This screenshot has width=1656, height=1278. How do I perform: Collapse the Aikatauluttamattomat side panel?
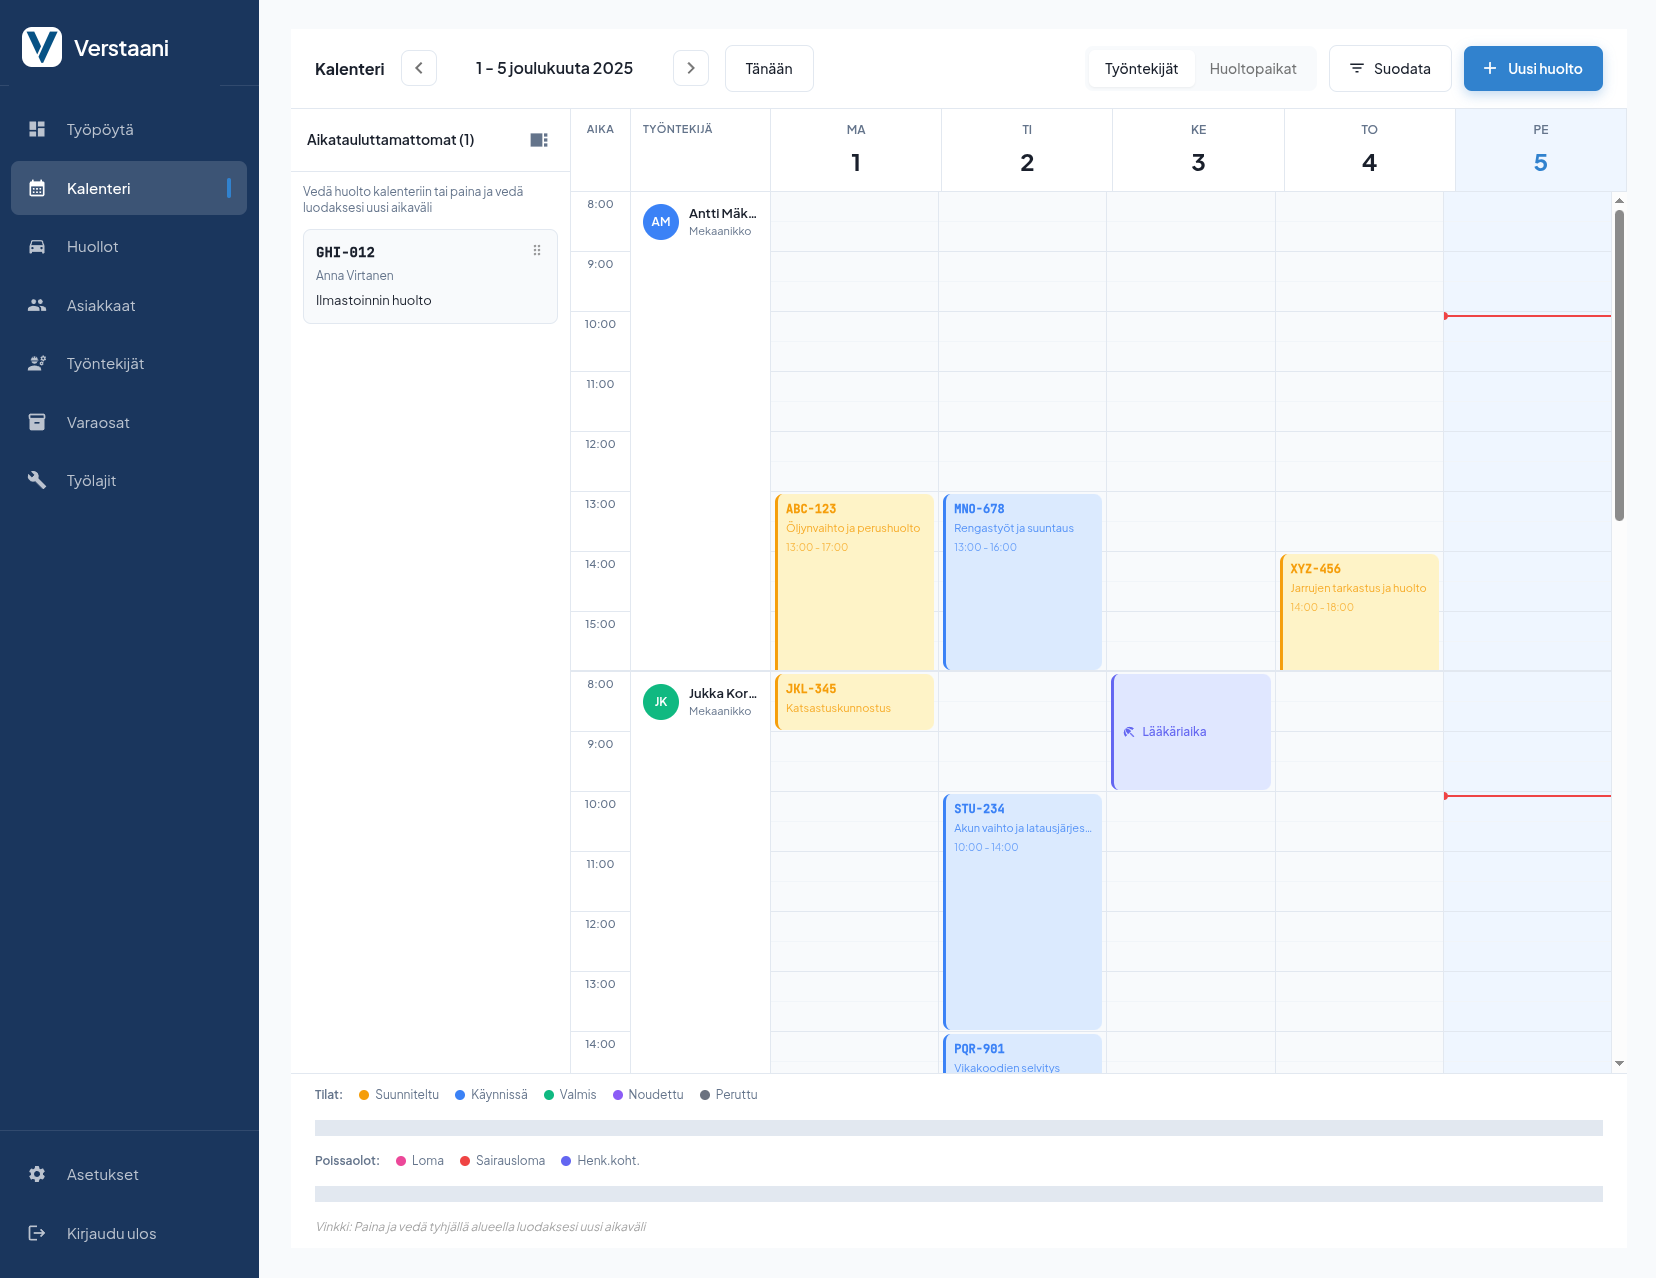[x=539, y=140]
